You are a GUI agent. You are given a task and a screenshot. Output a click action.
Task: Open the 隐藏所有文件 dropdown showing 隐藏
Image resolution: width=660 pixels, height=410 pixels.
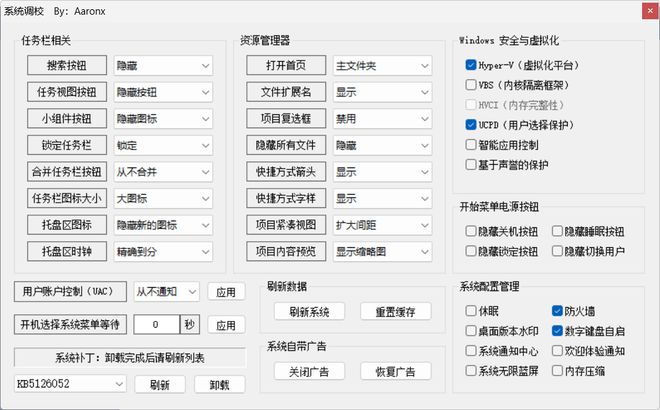382,145
